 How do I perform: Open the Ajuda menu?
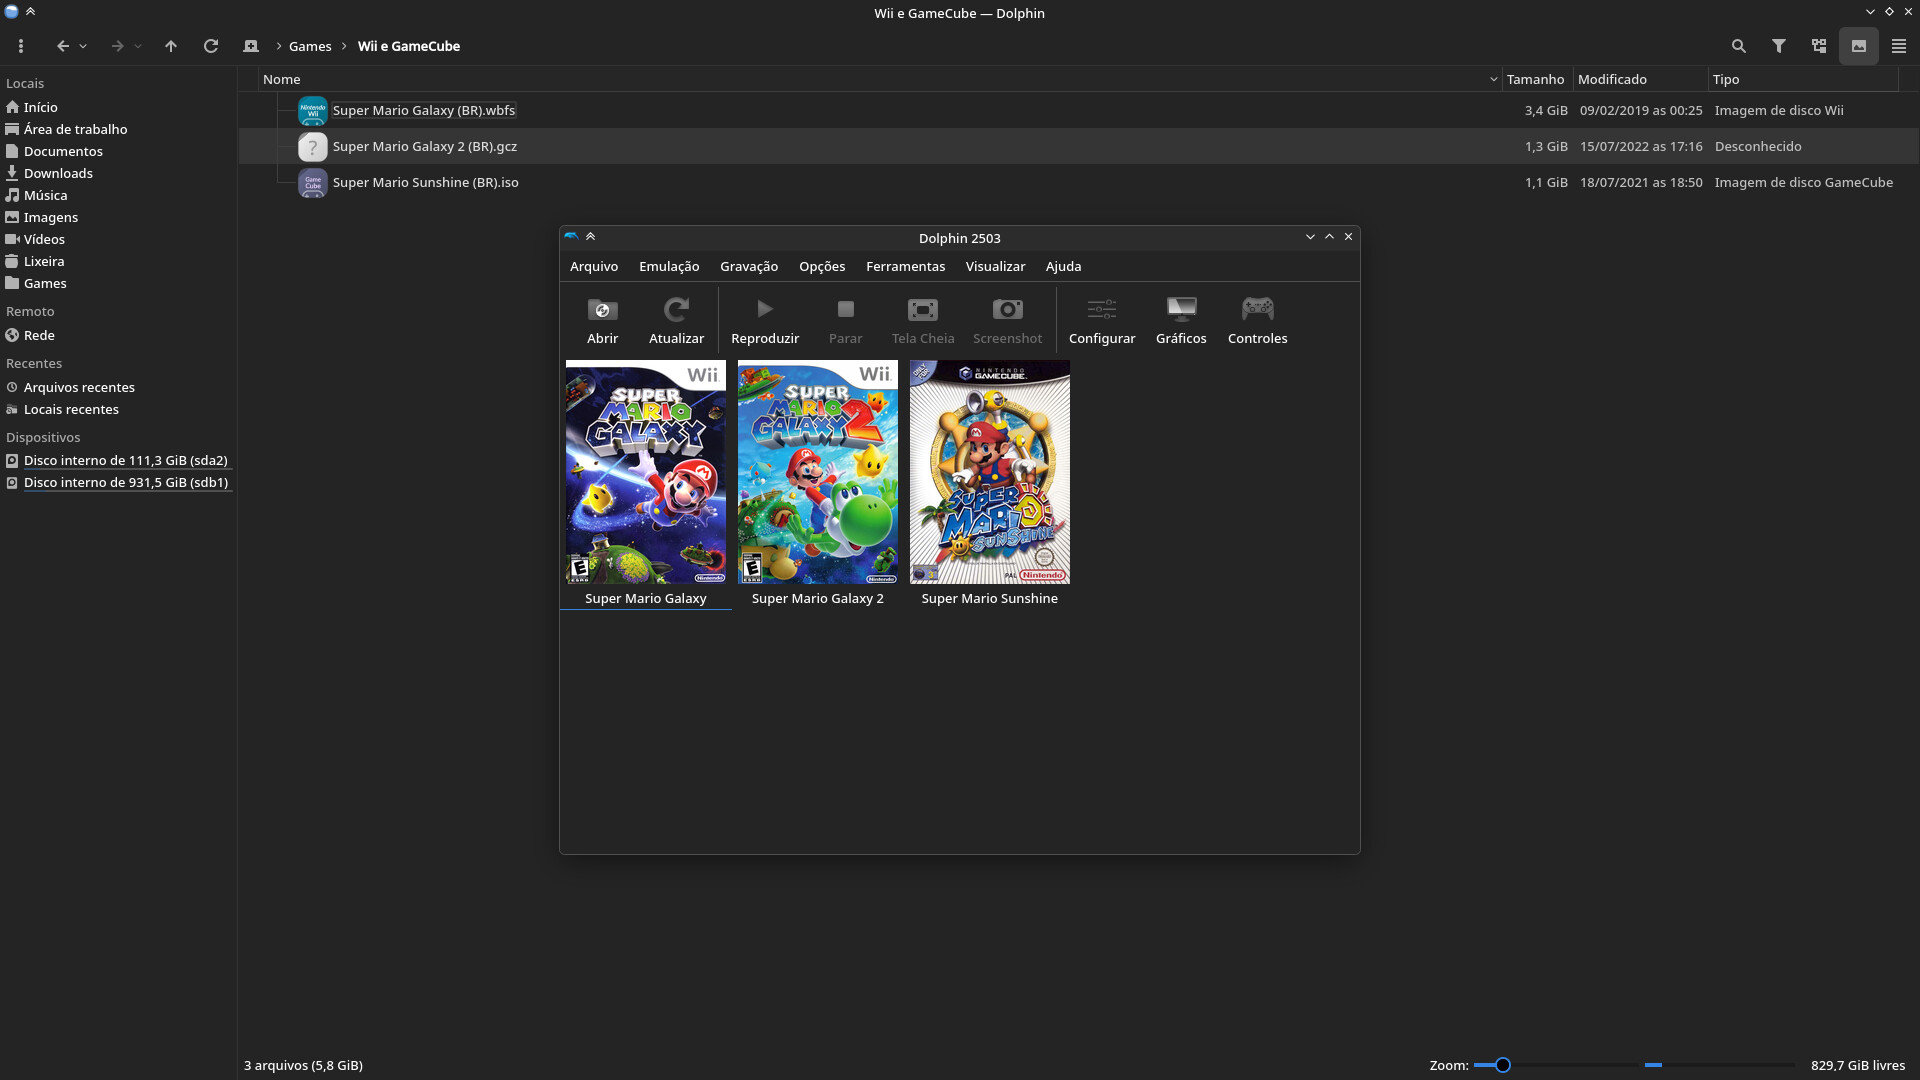click(x=1063, y=267)
